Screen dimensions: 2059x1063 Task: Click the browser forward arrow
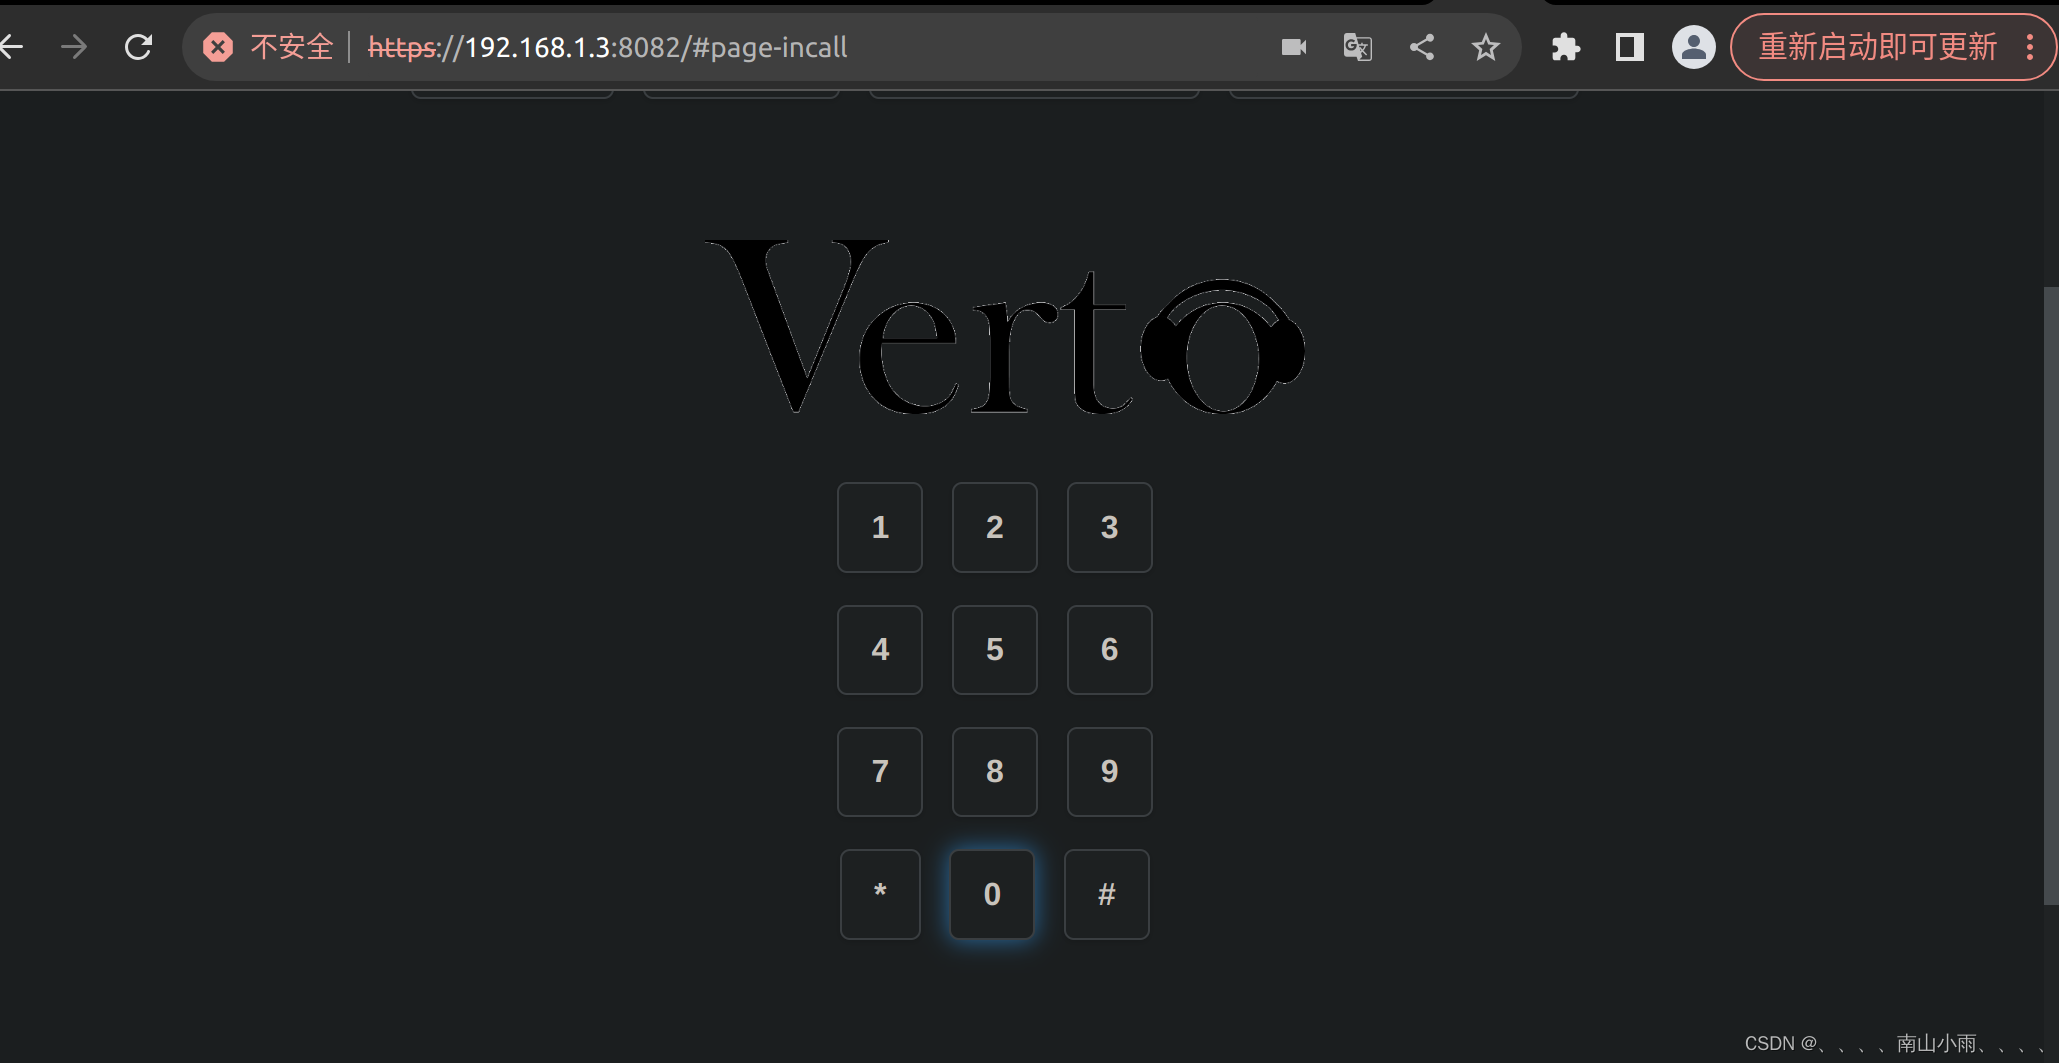pos(74,47)
